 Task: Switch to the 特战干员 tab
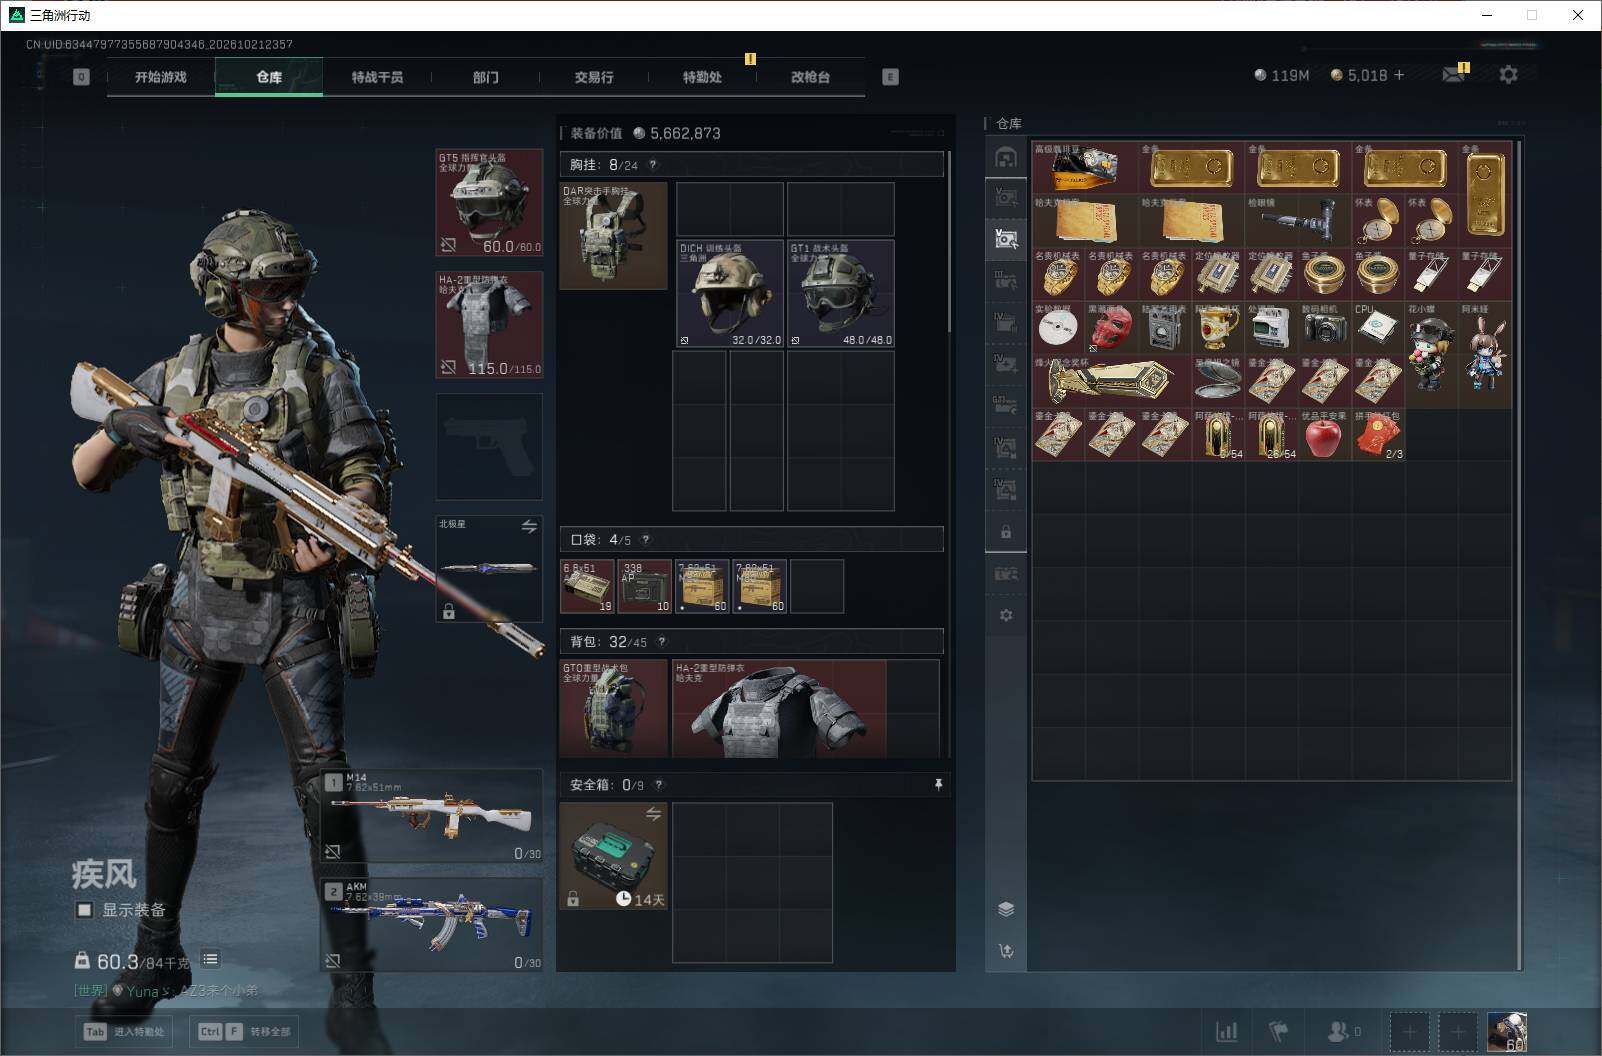click(377, 77)
